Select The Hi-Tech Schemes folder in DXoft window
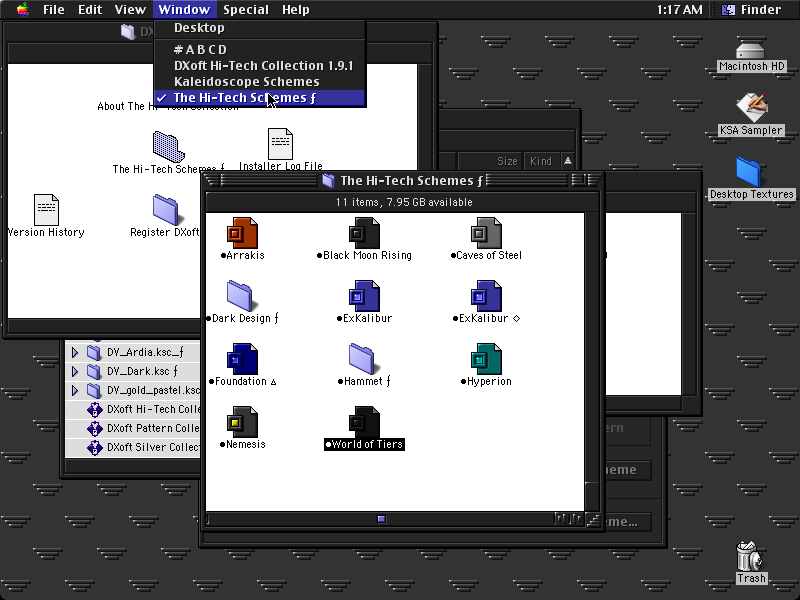 [x=168, y=146]
